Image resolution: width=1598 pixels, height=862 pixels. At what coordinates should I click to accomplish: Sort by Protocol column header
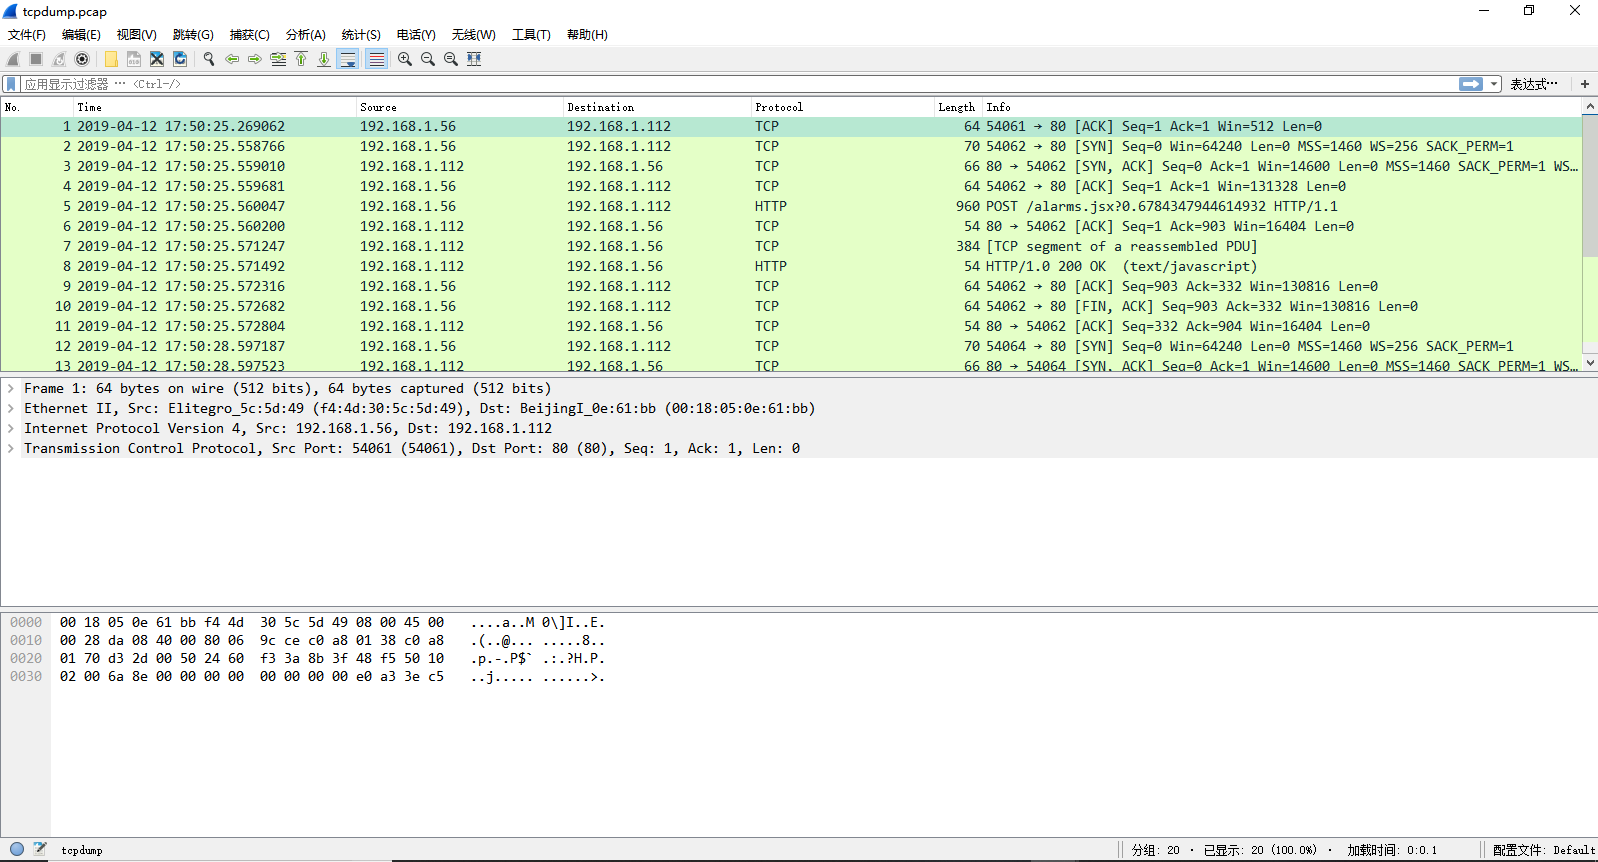point(842,107)
